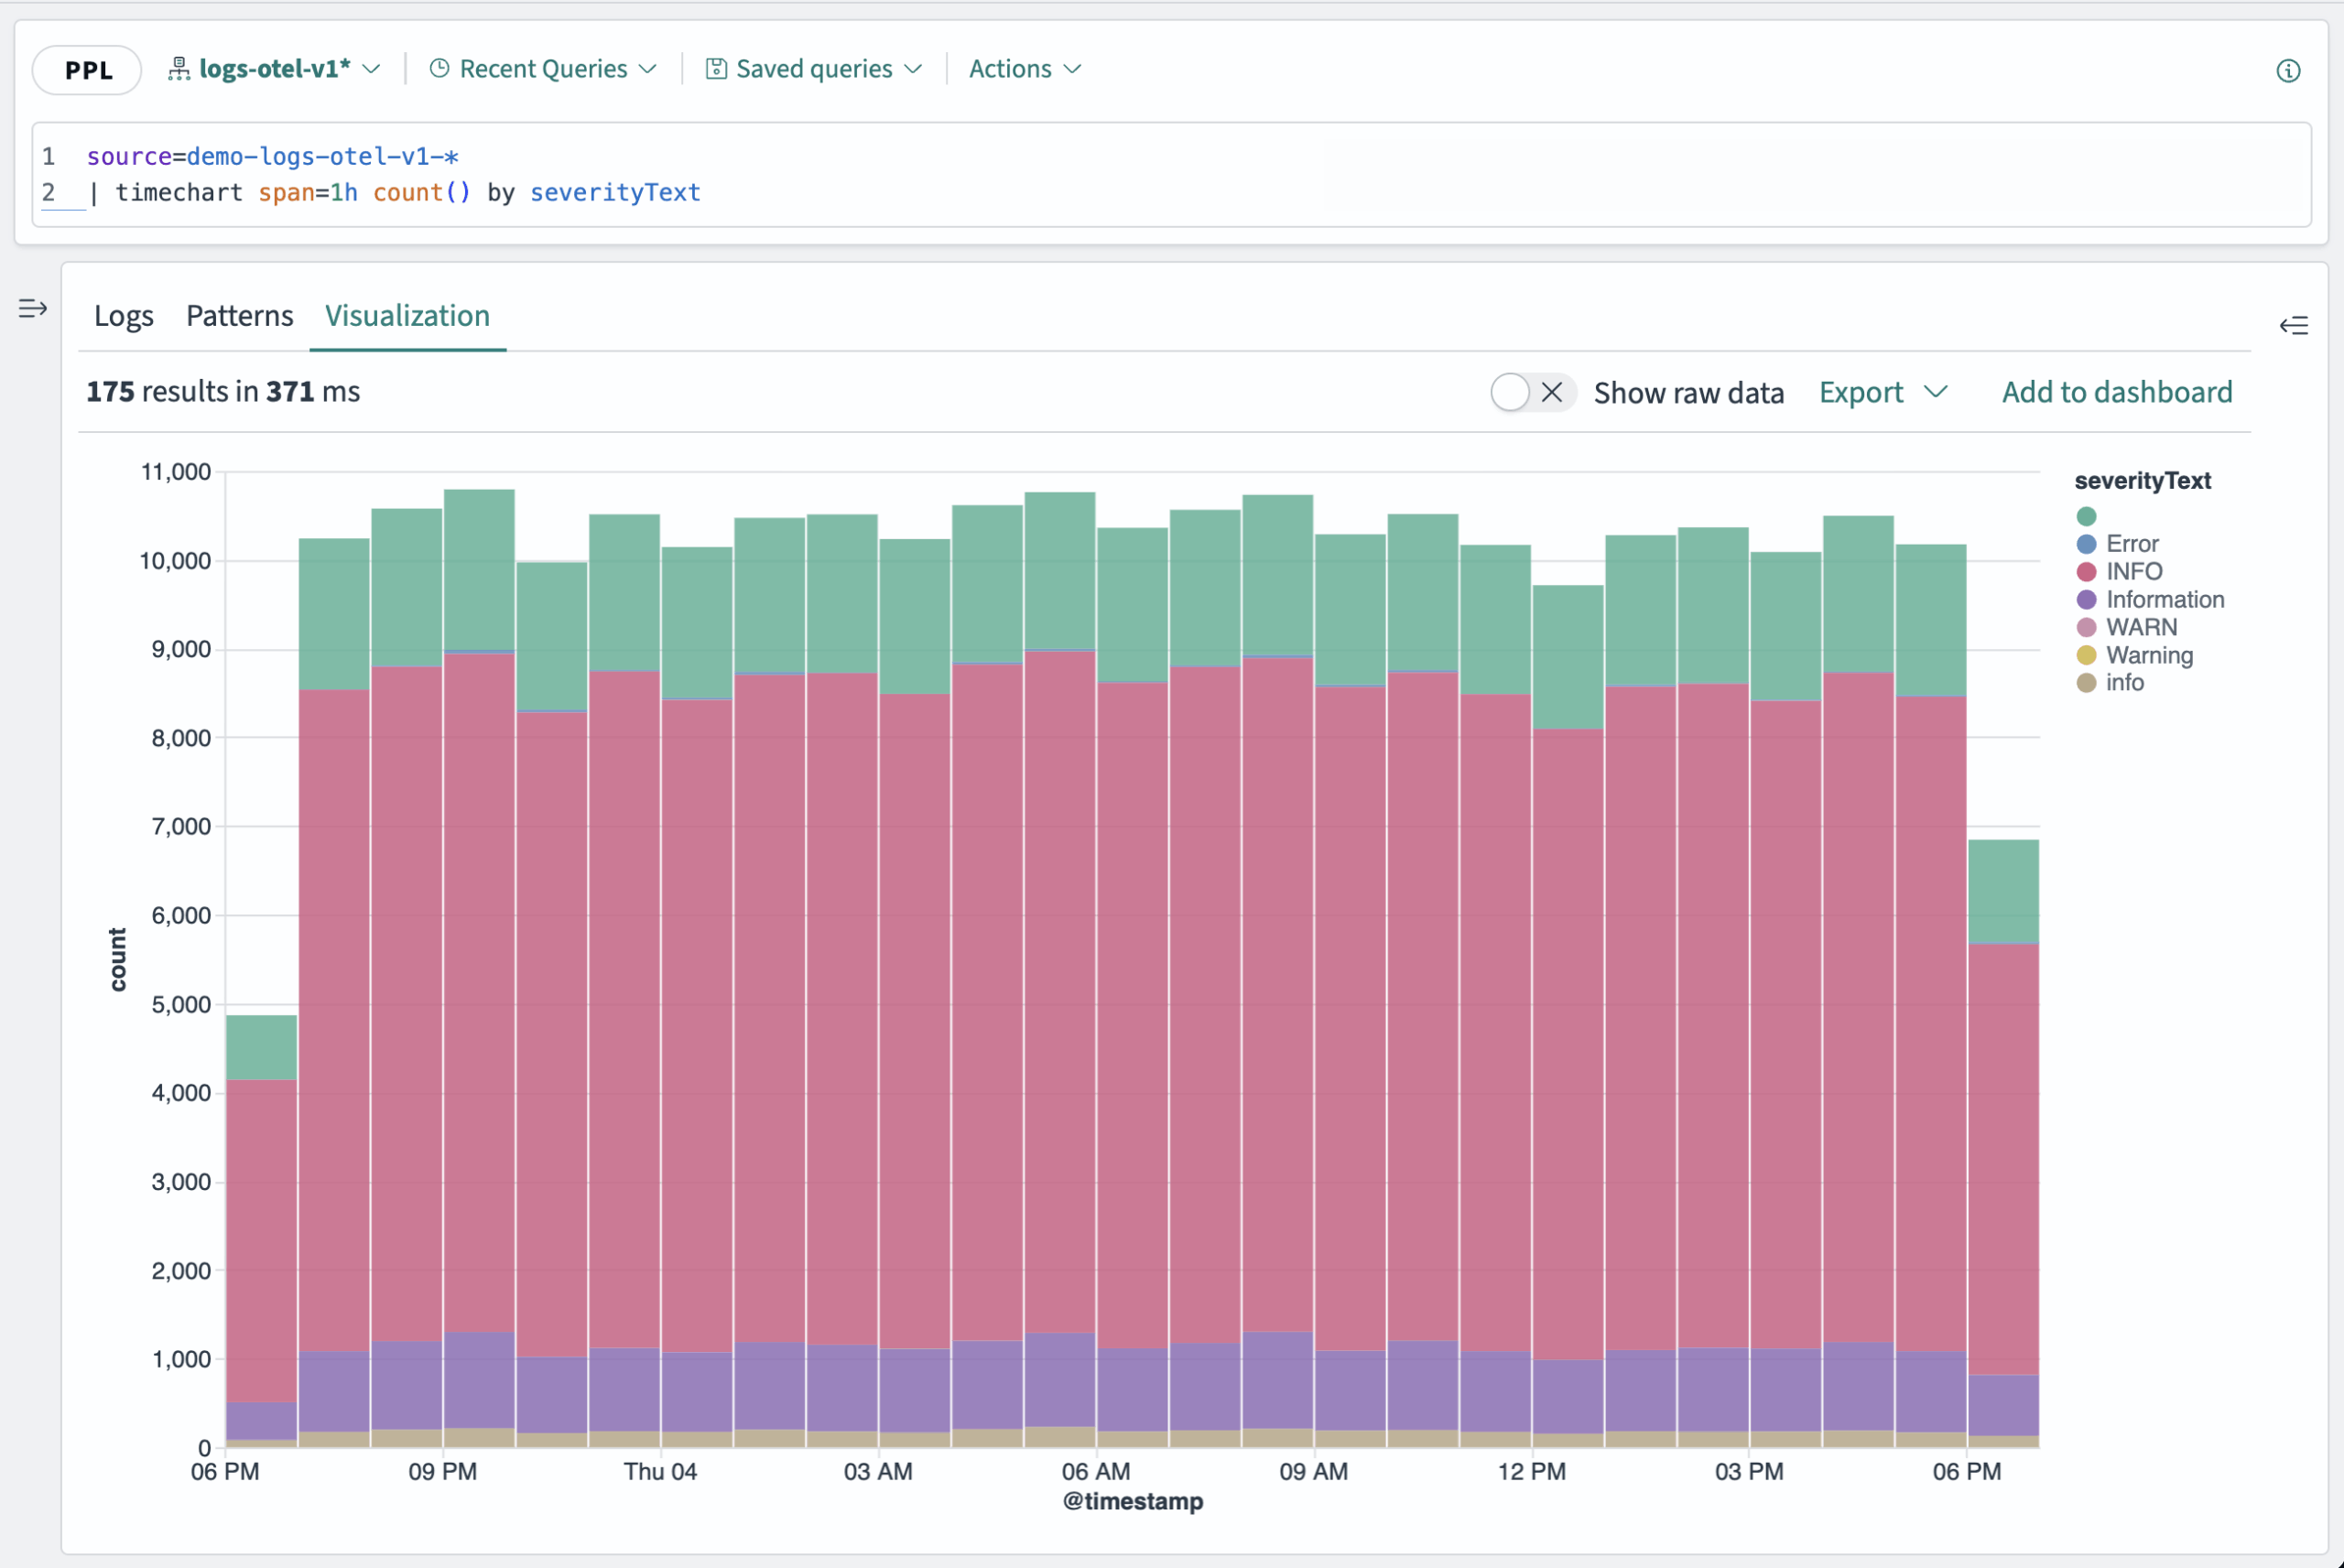Screen dimensions: 2344x1568
Task: Toggle the Error series in legend
Action: tap(2131, 544)
